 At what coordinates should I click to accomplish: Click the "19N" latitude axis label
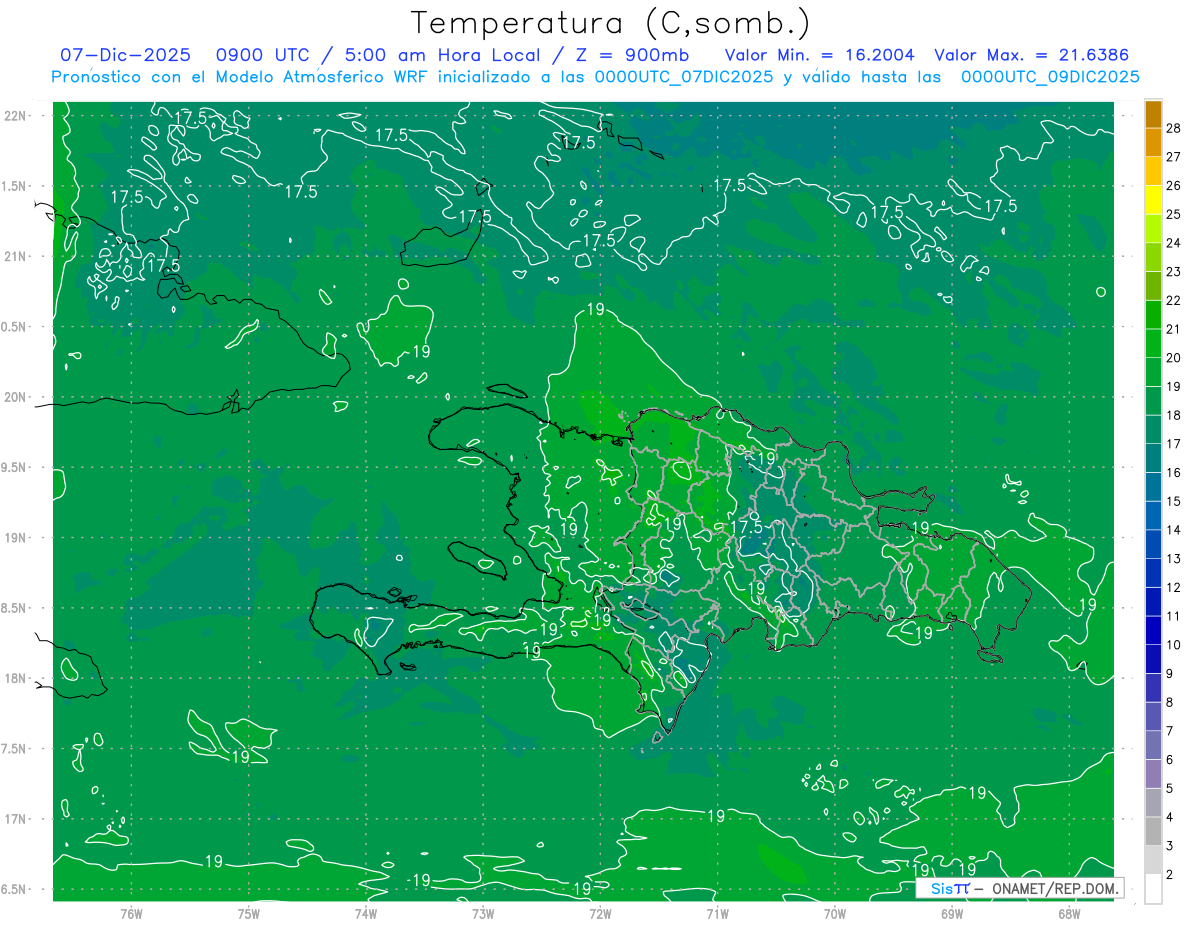click(15, 538)
